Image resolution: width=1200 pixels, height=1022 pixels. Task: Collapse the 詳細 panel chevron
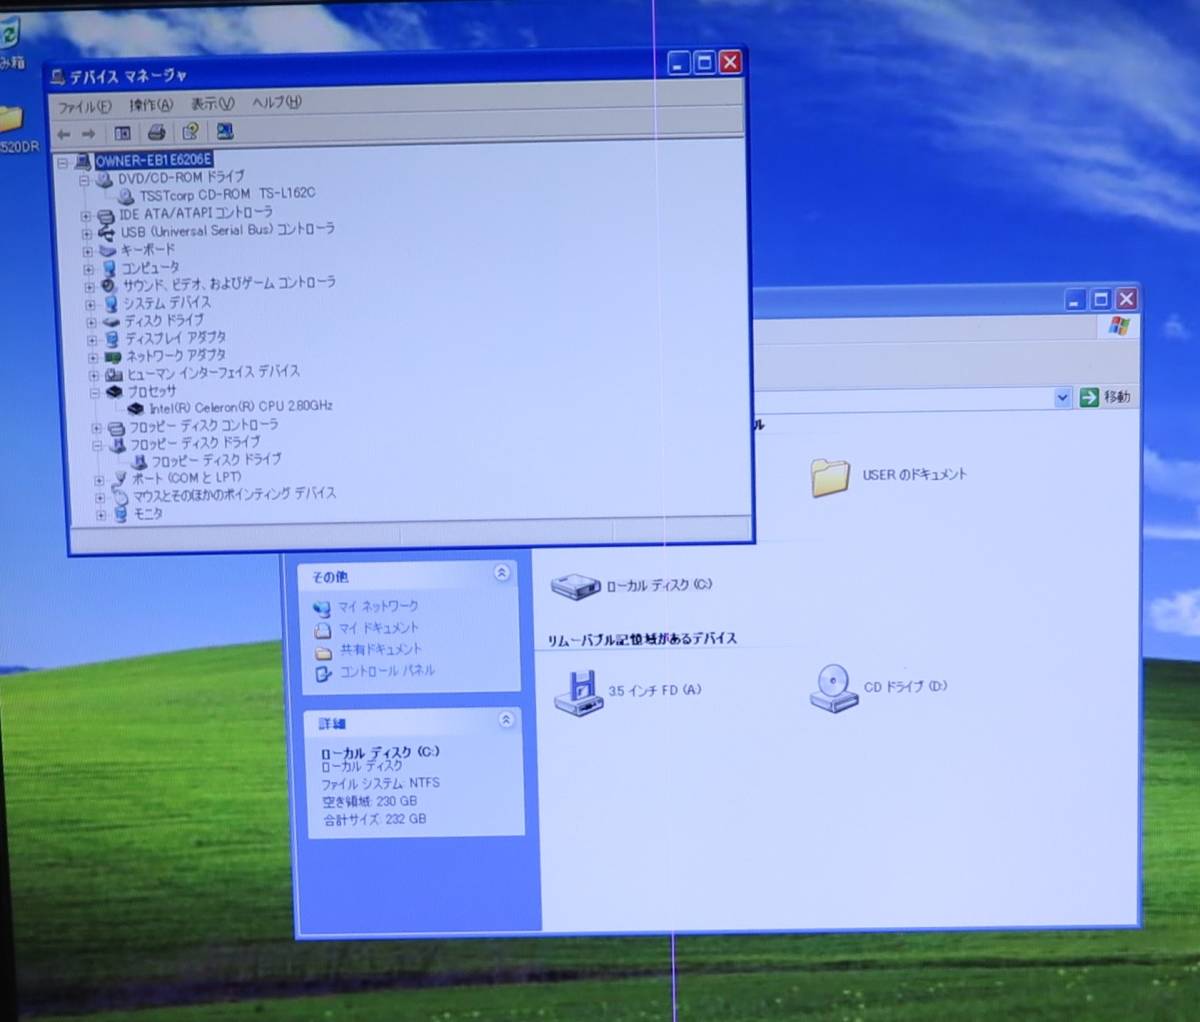coord(506,720)
